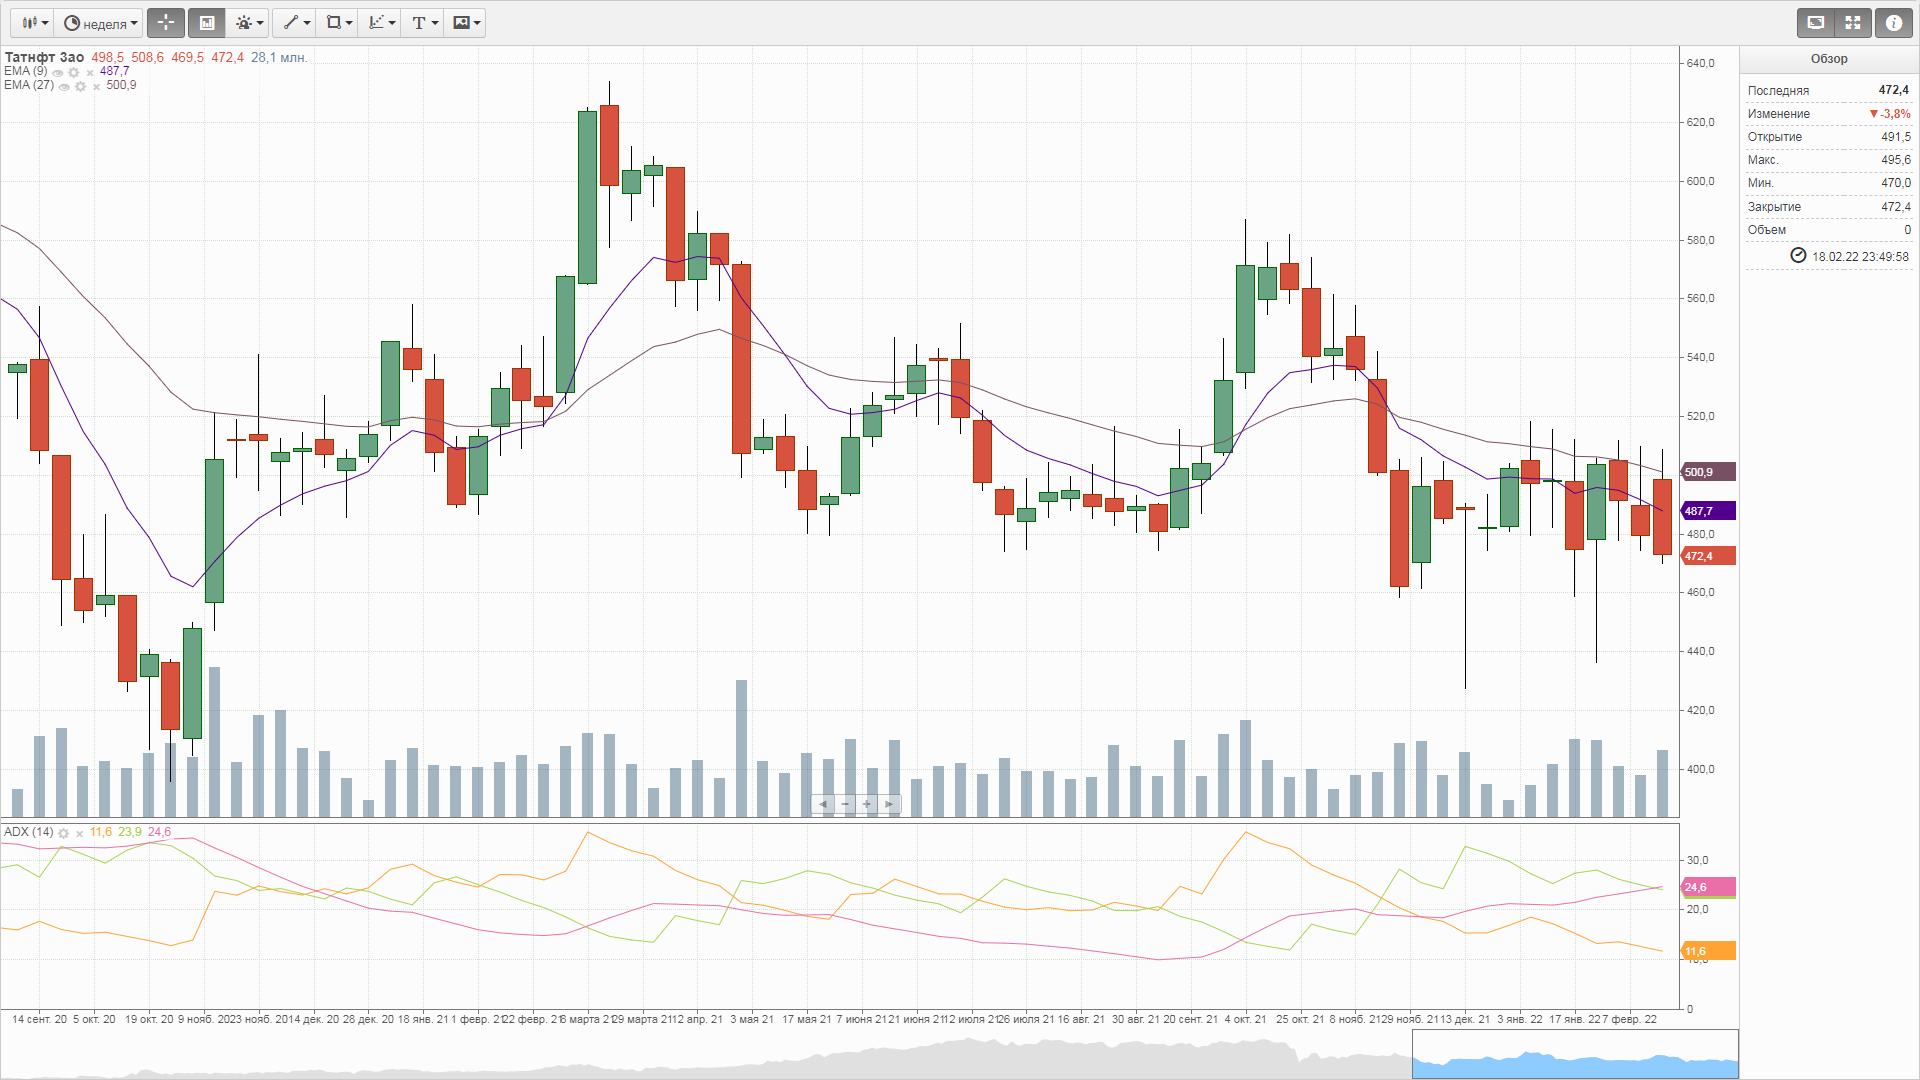1920x1080 pixels.
Task: Remove the ADX (14) indicator
Action: coord(79,833)
